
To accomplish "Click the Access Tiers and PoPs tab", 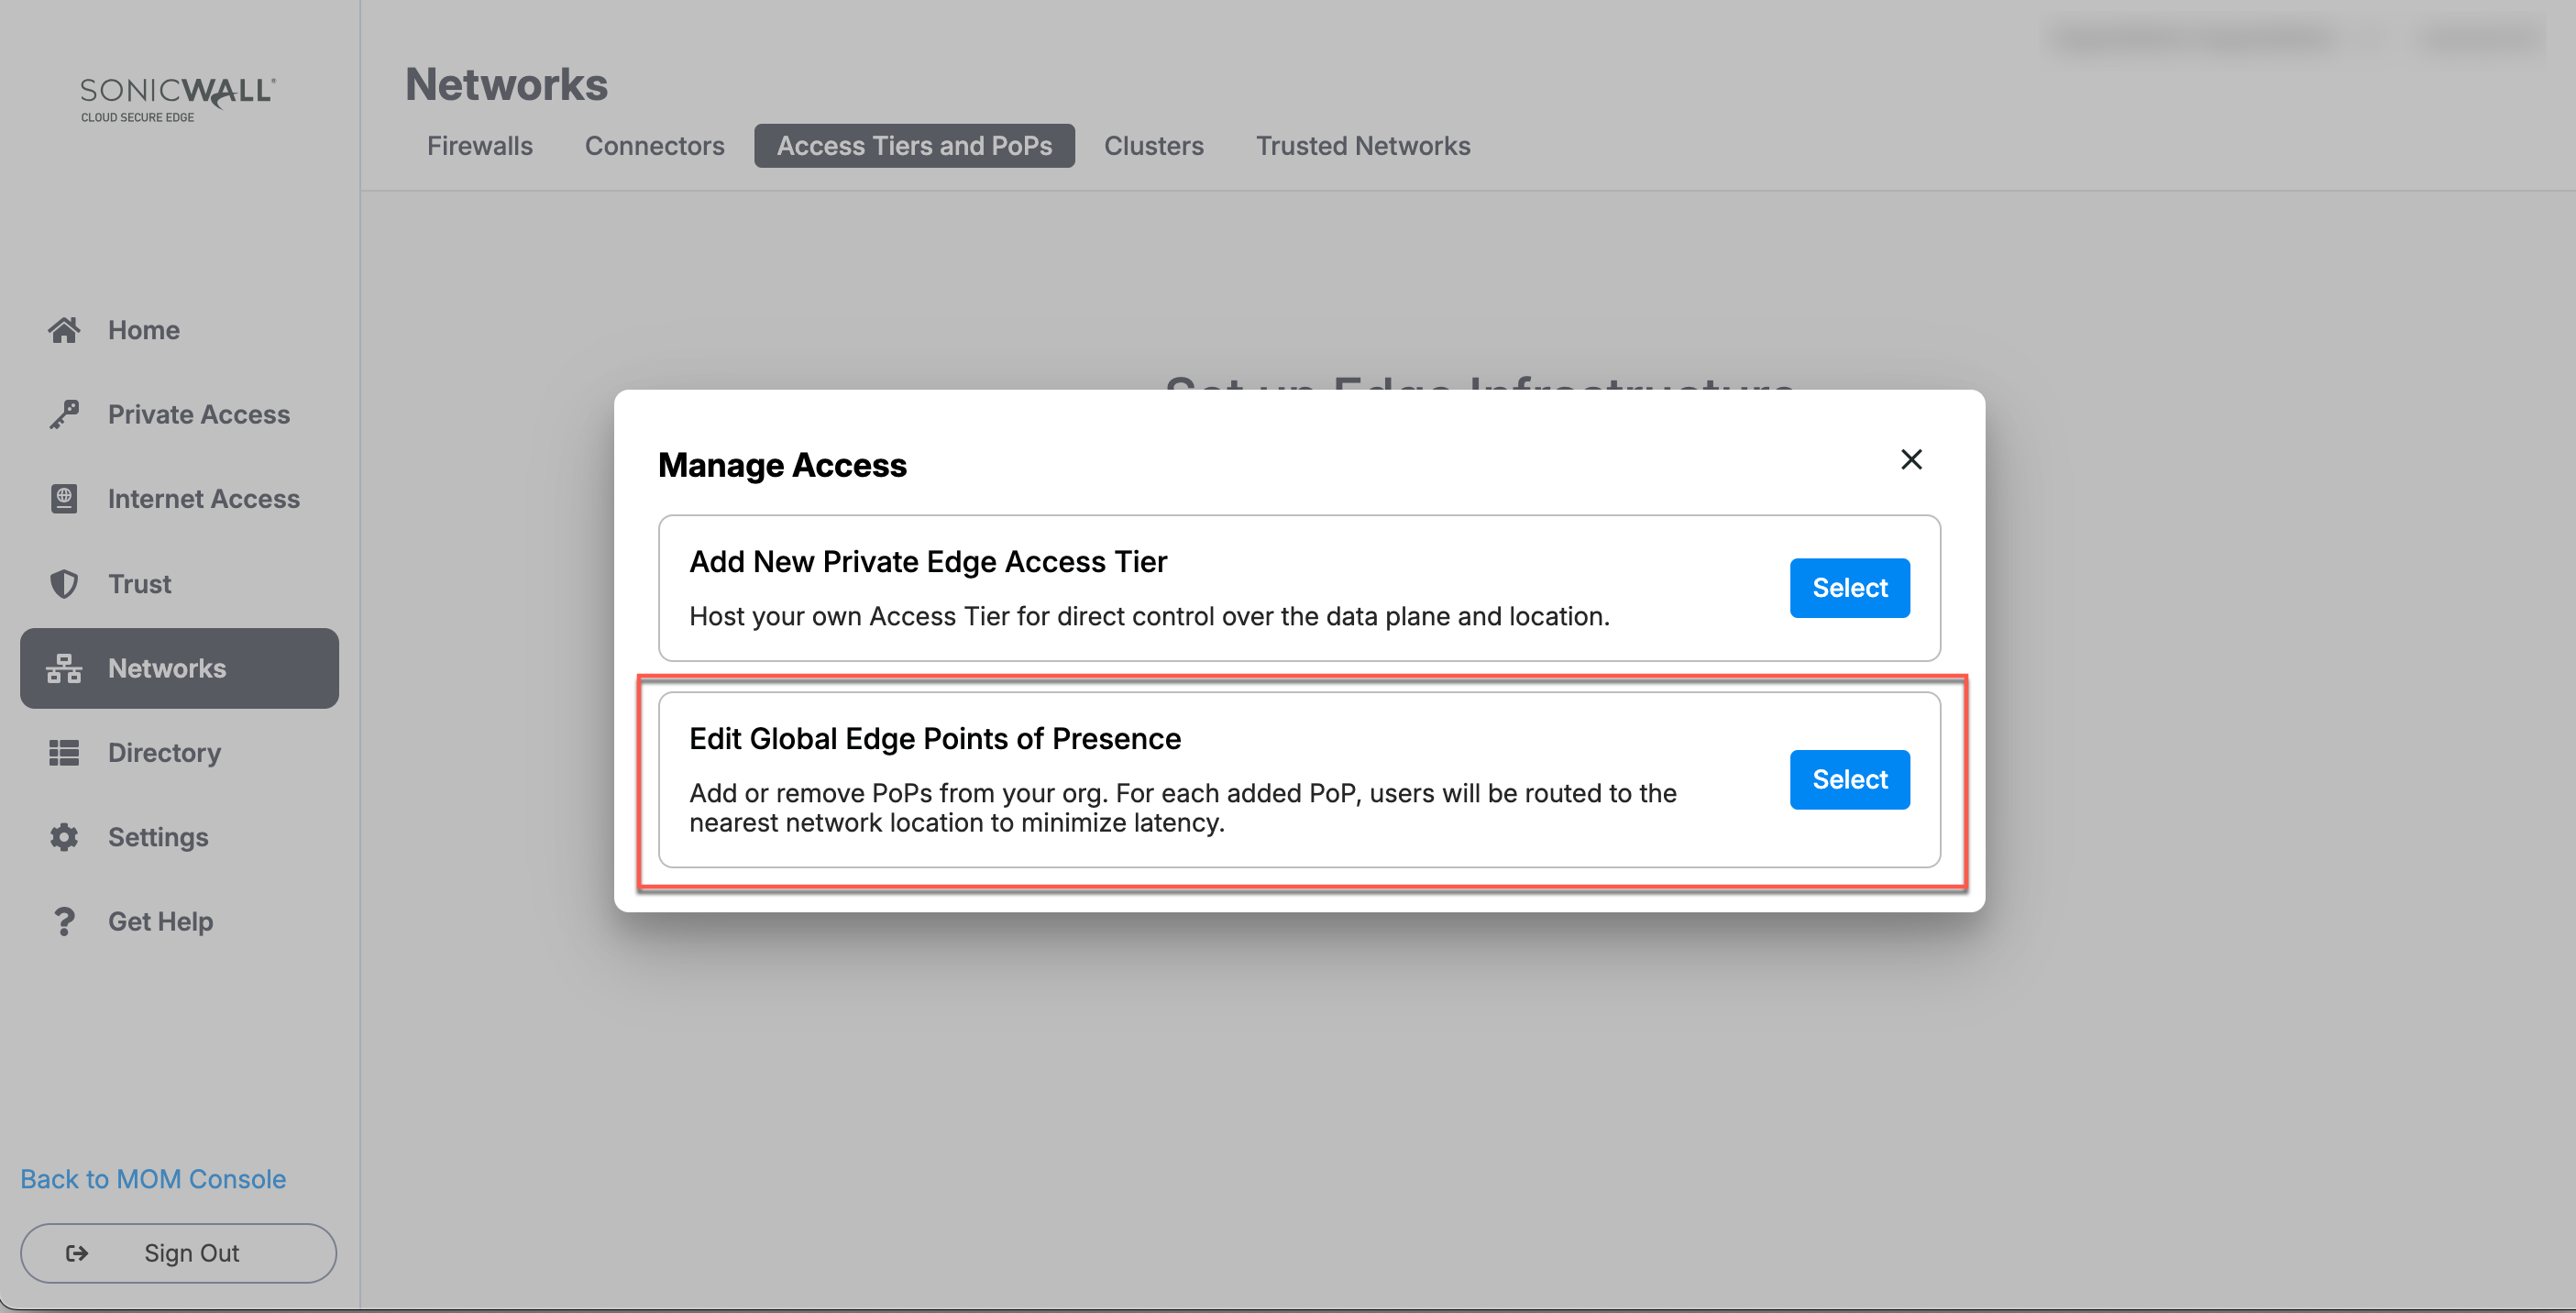I will point(913,146).
